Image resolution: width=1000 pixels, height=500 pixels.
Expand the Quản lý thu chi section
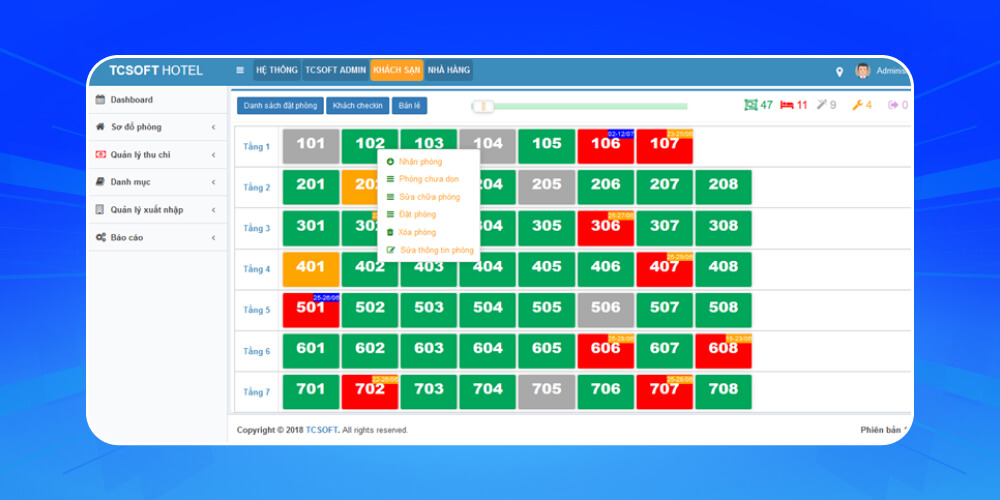coord(155,154)
